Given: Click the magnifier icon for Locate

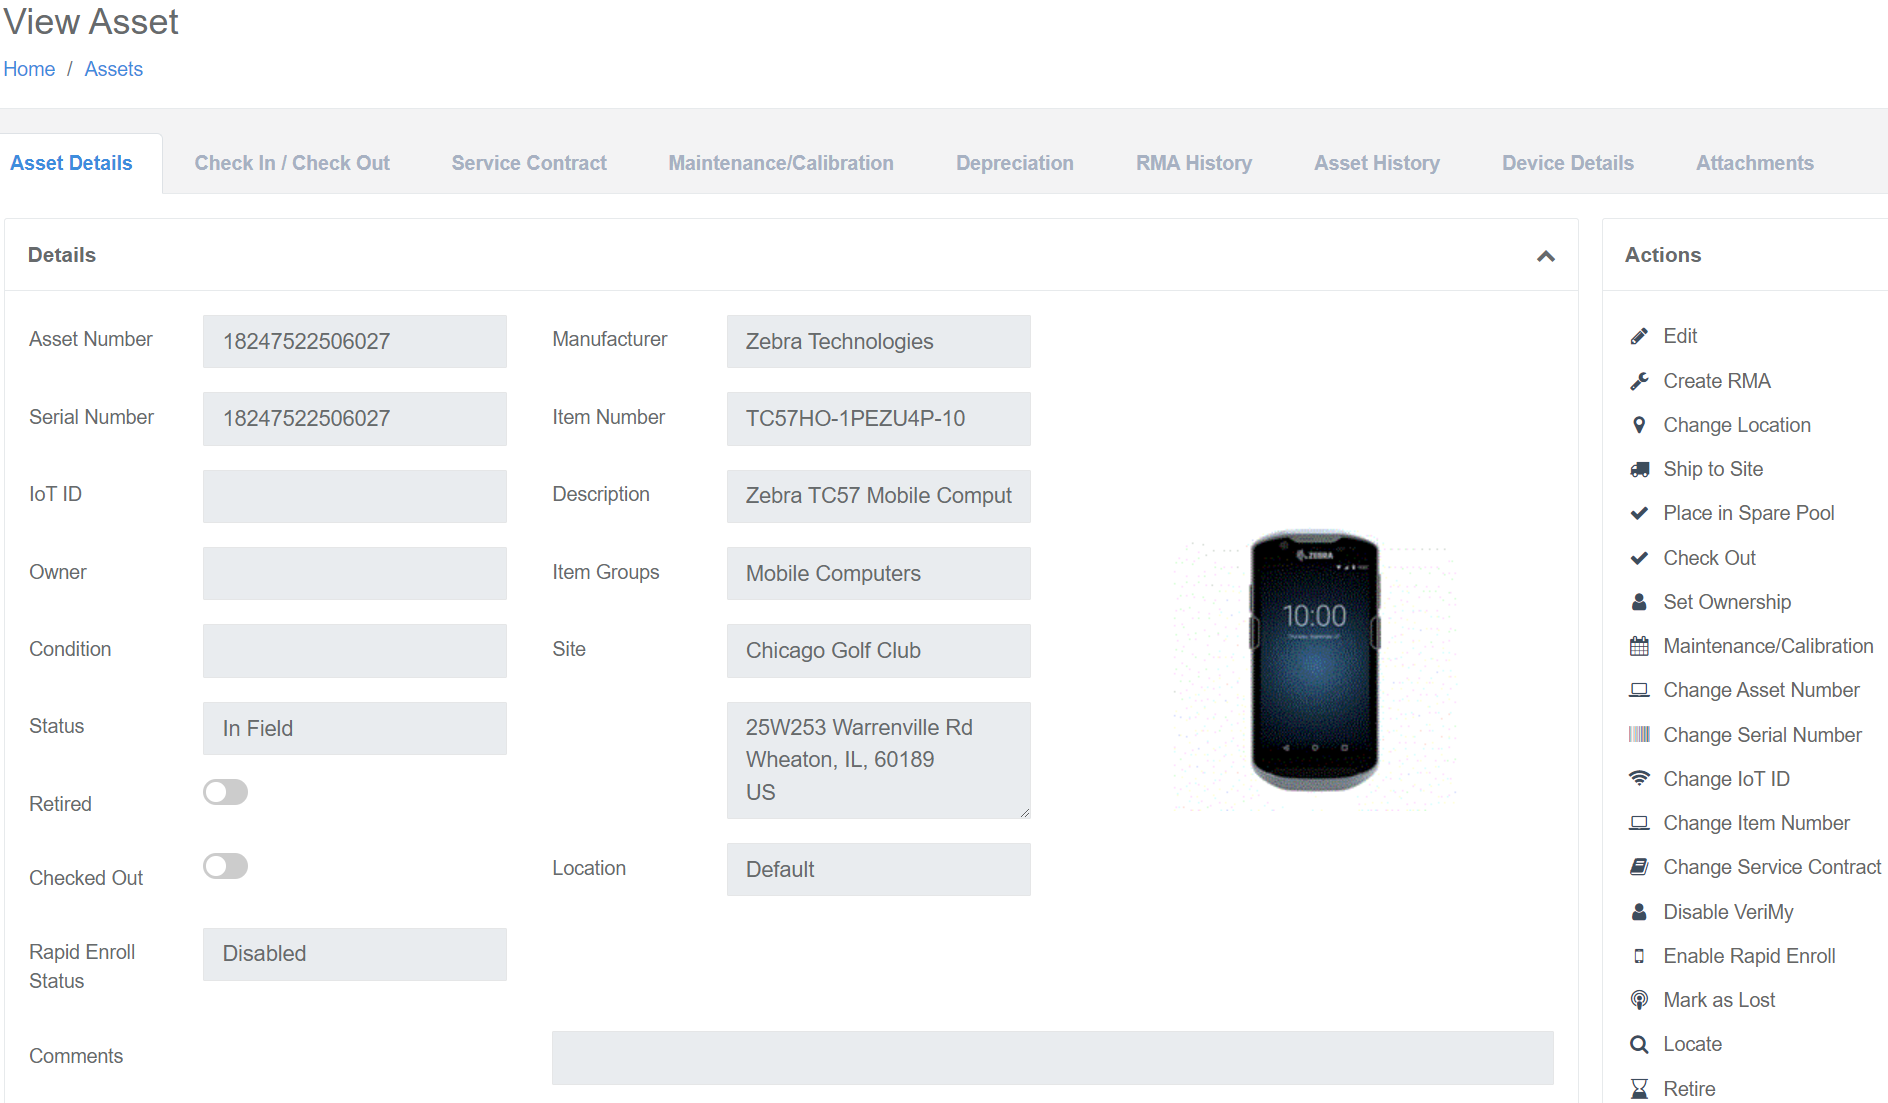Looking at the screenshot, I should (1639, 1044).
